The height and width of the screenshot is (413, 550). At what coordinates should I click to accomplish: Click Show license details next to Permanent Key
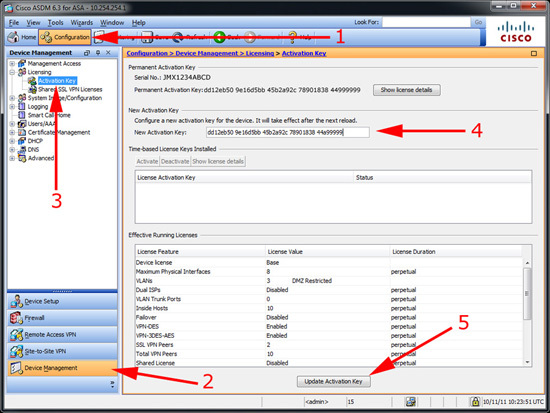point(407,90)
